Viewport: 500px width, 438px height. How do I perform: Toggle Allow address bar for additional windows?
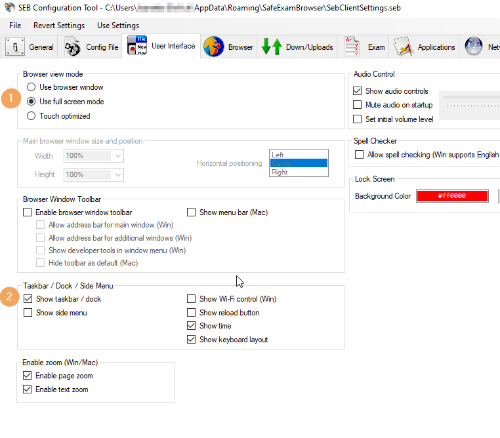pyautogui.click(x=40, y=238)
